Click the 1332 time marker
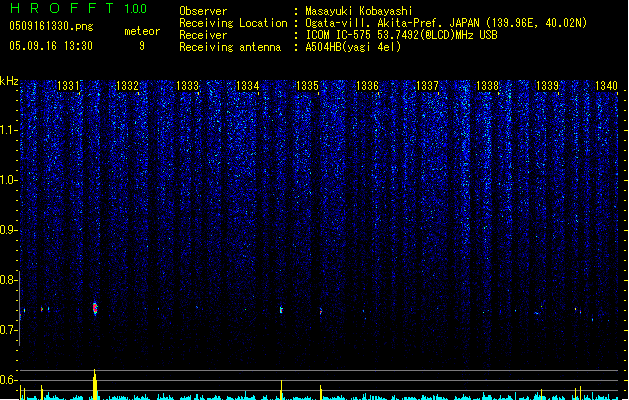This screenshot has width=629, height=400. [127, 86]
